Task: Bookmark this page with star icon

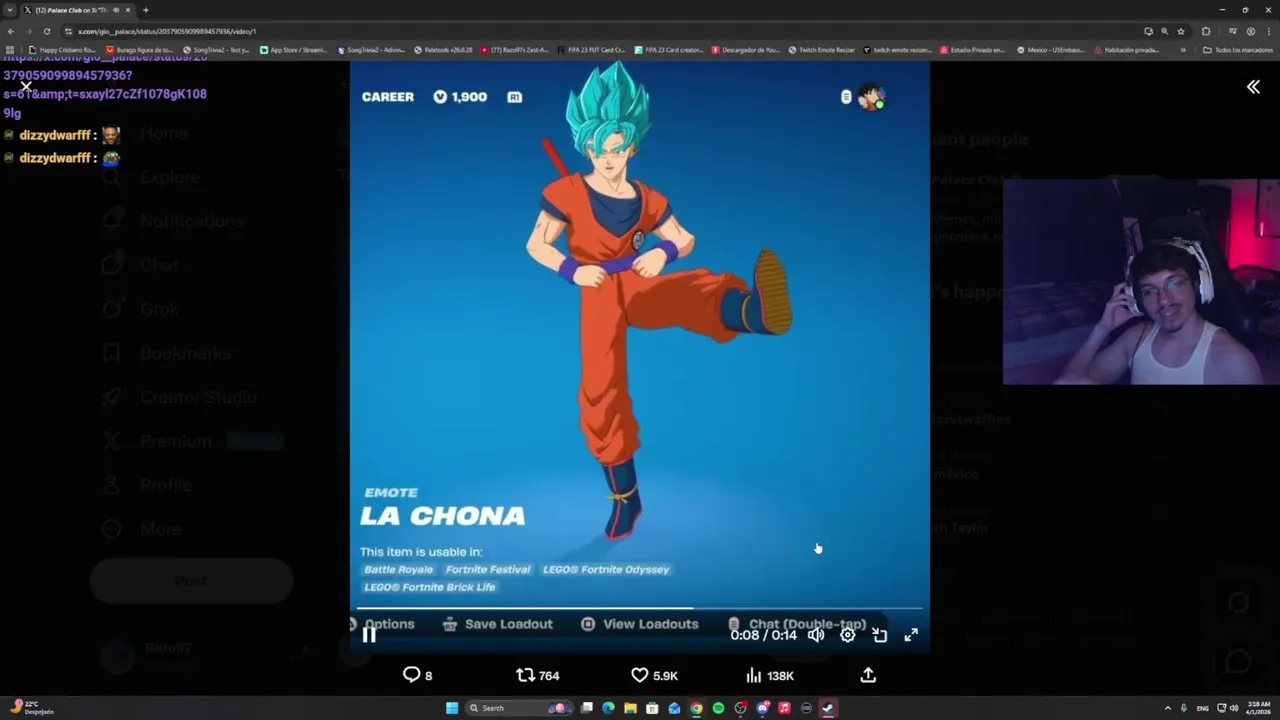Action: 1180,31
